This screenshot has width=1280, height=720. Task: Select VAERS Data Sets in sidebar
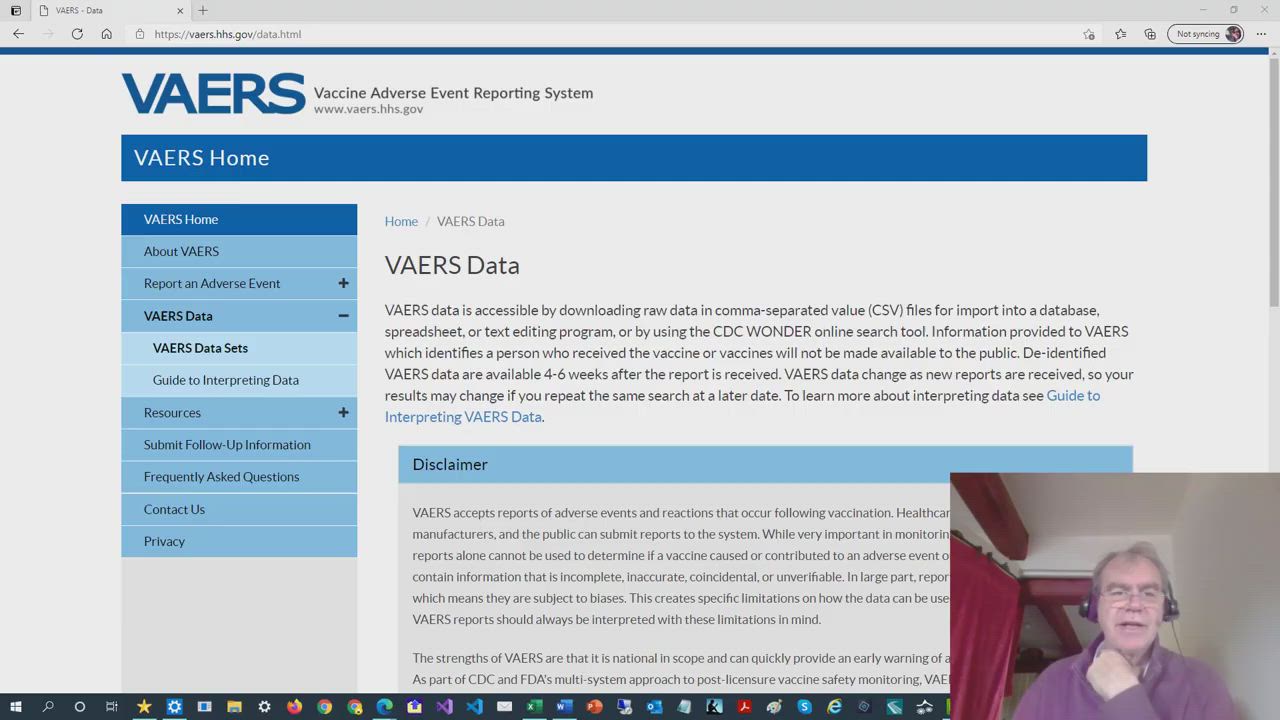point(200,348)
